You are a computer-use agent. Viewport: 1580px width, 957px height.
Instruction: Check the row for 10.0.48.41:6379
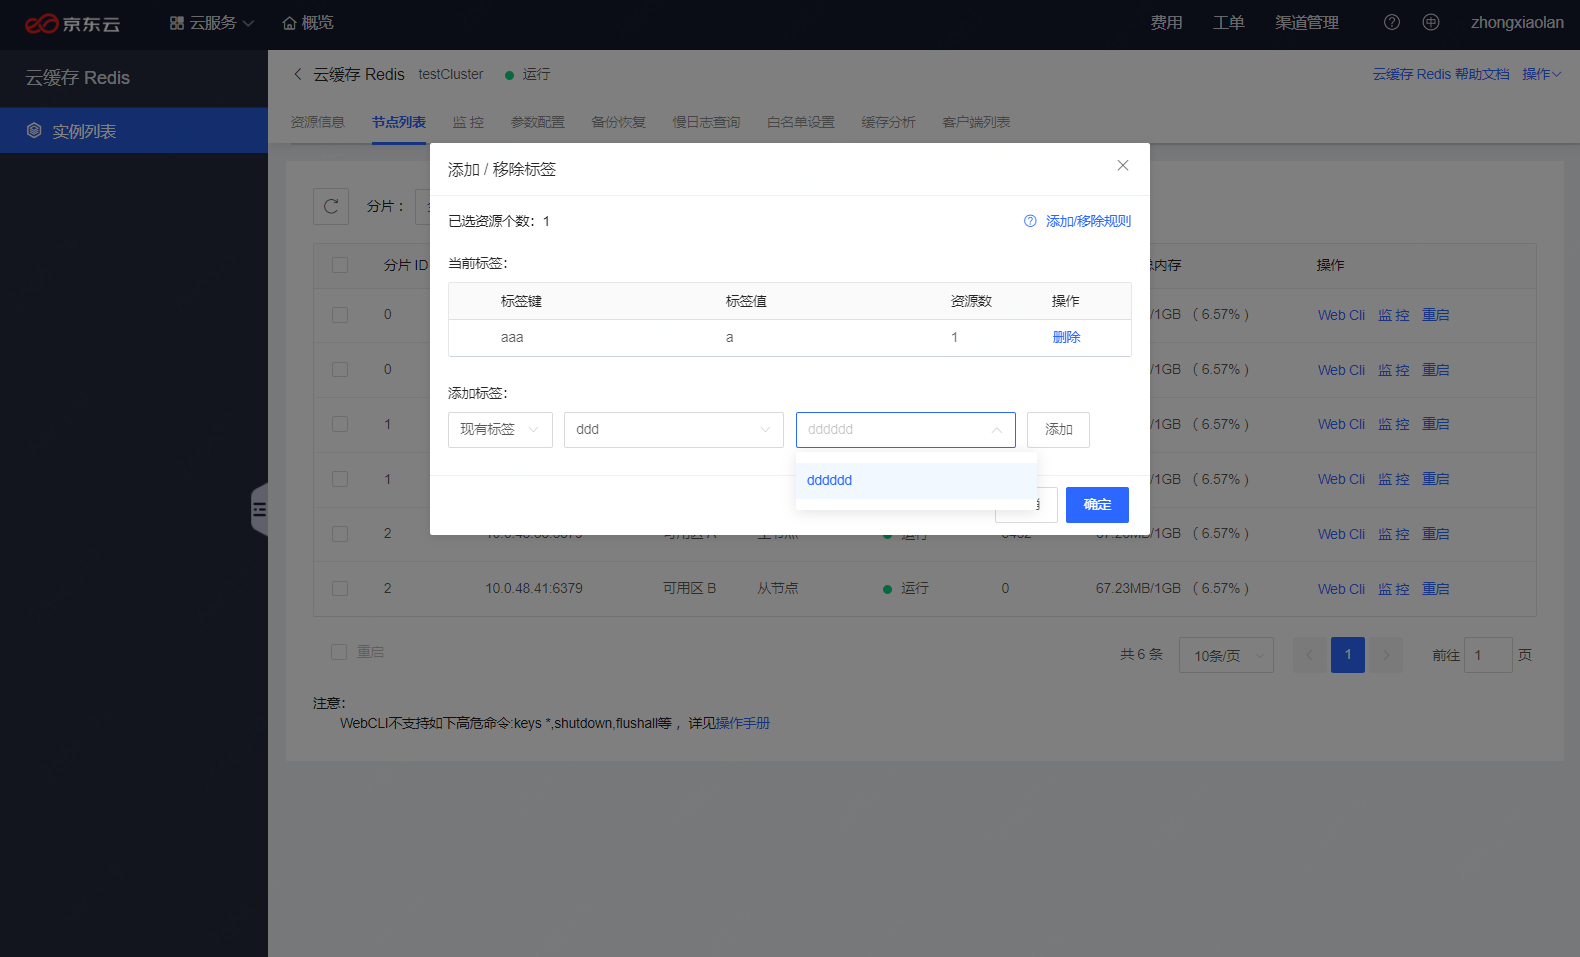pyautogui.click(x=340, y=589)
